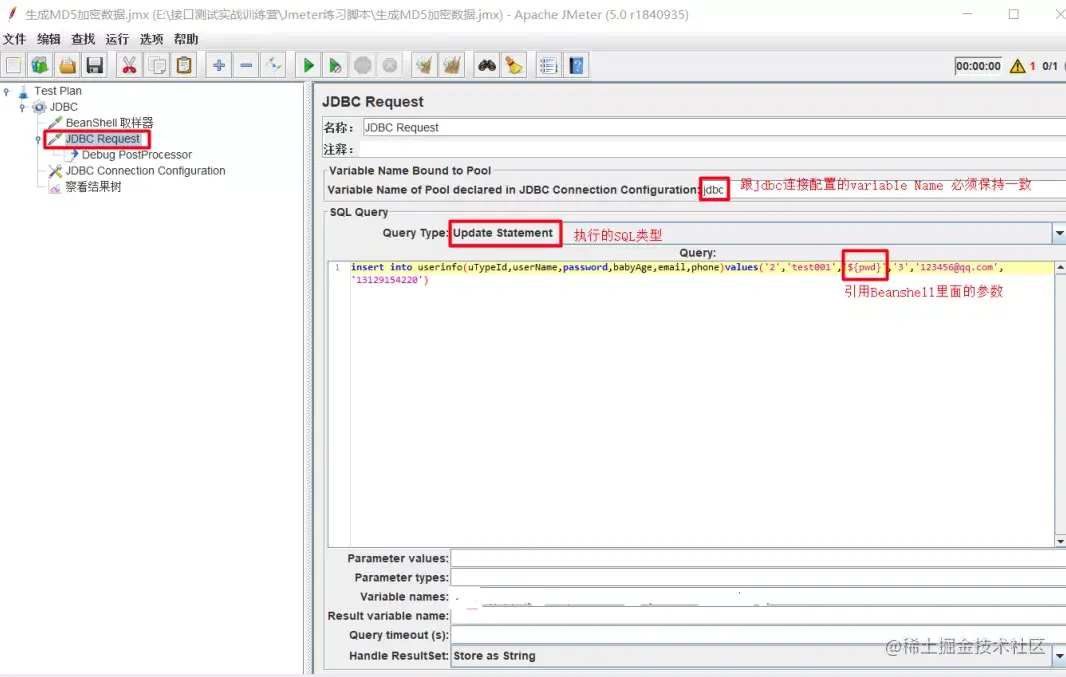Click the Query timeout (s) field
Image resolution: width=1066 pixels, height=677 pixels.
758,634
